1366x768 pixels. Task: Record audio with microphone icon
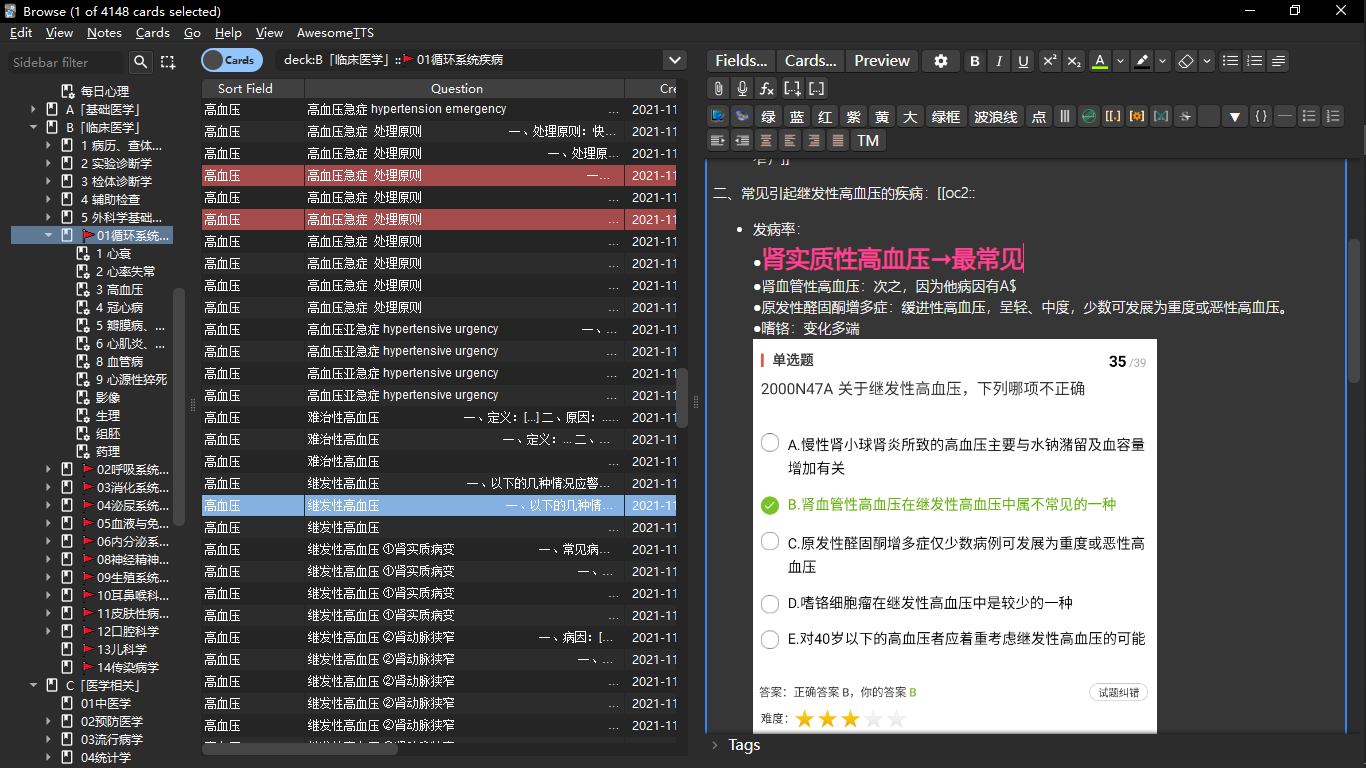coord(742,88)
